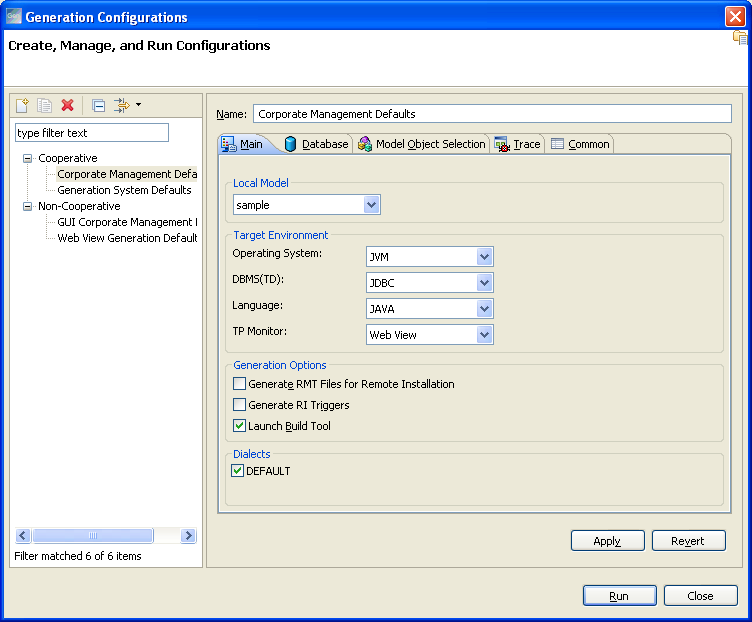Image resolution: width=752 pixels, height=622 pixels.
Task: Click the tree scrollbar left arrow
Action: coord(23,535)
